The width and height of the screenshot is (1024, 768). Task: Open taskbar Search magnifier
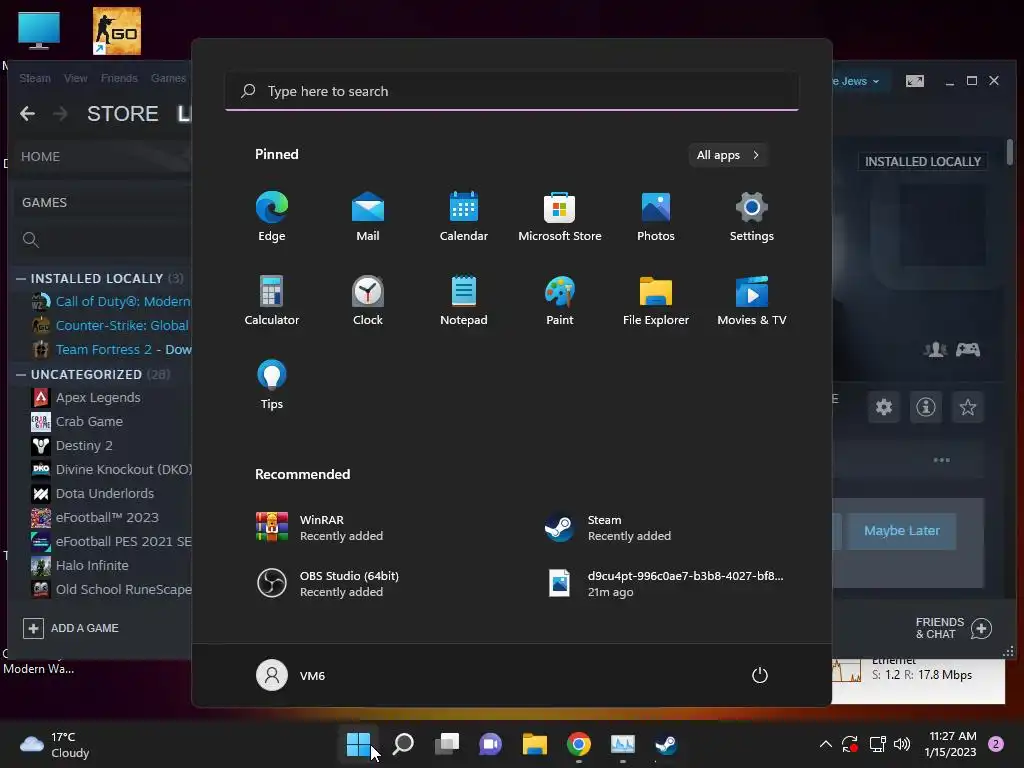click(x=403, y=744)
